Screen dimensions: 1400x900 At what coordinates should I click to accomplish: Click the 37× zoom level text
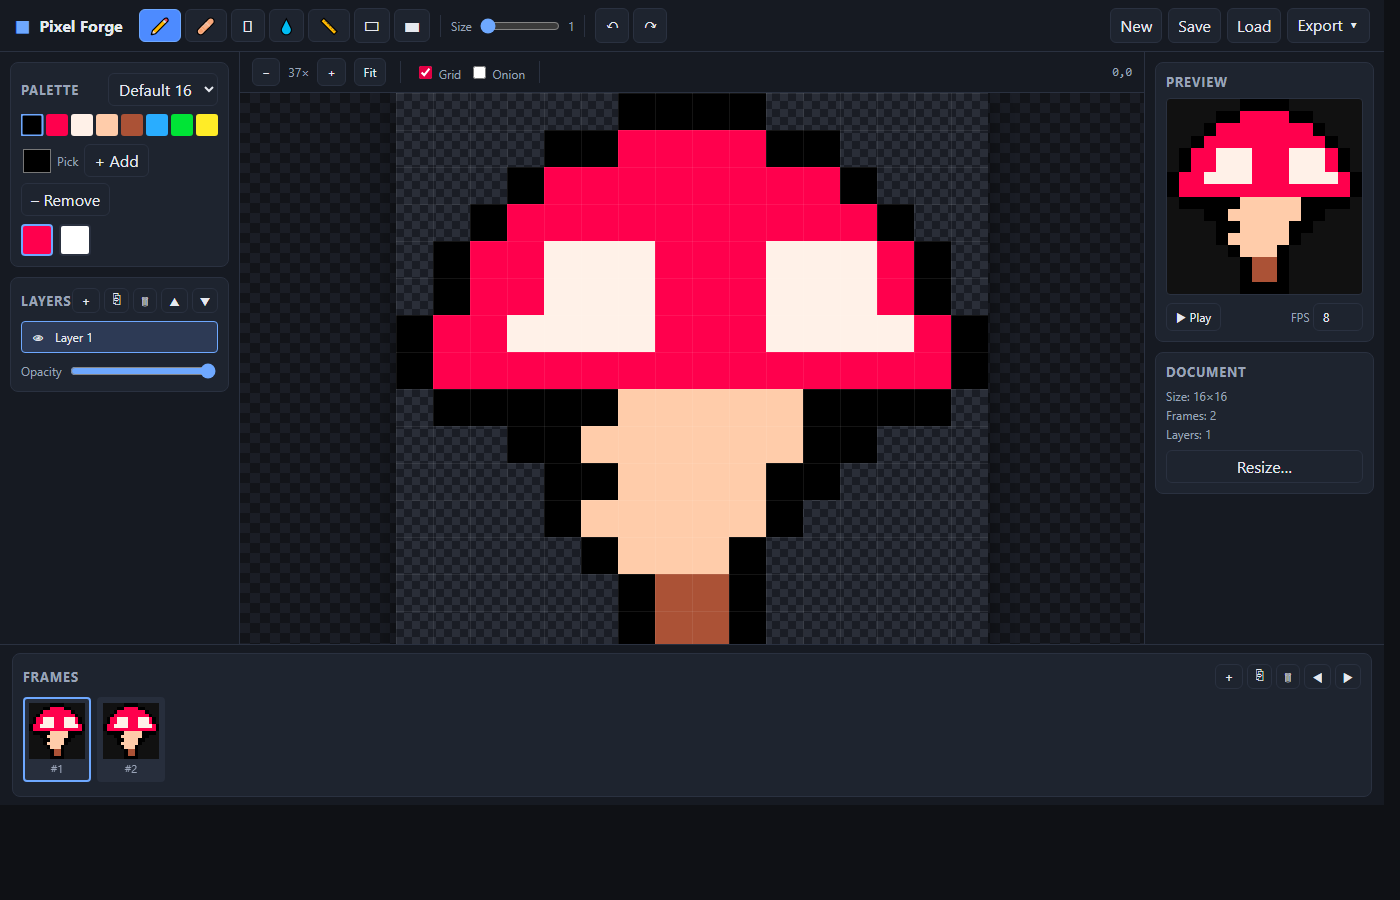[x=298, y=73]
